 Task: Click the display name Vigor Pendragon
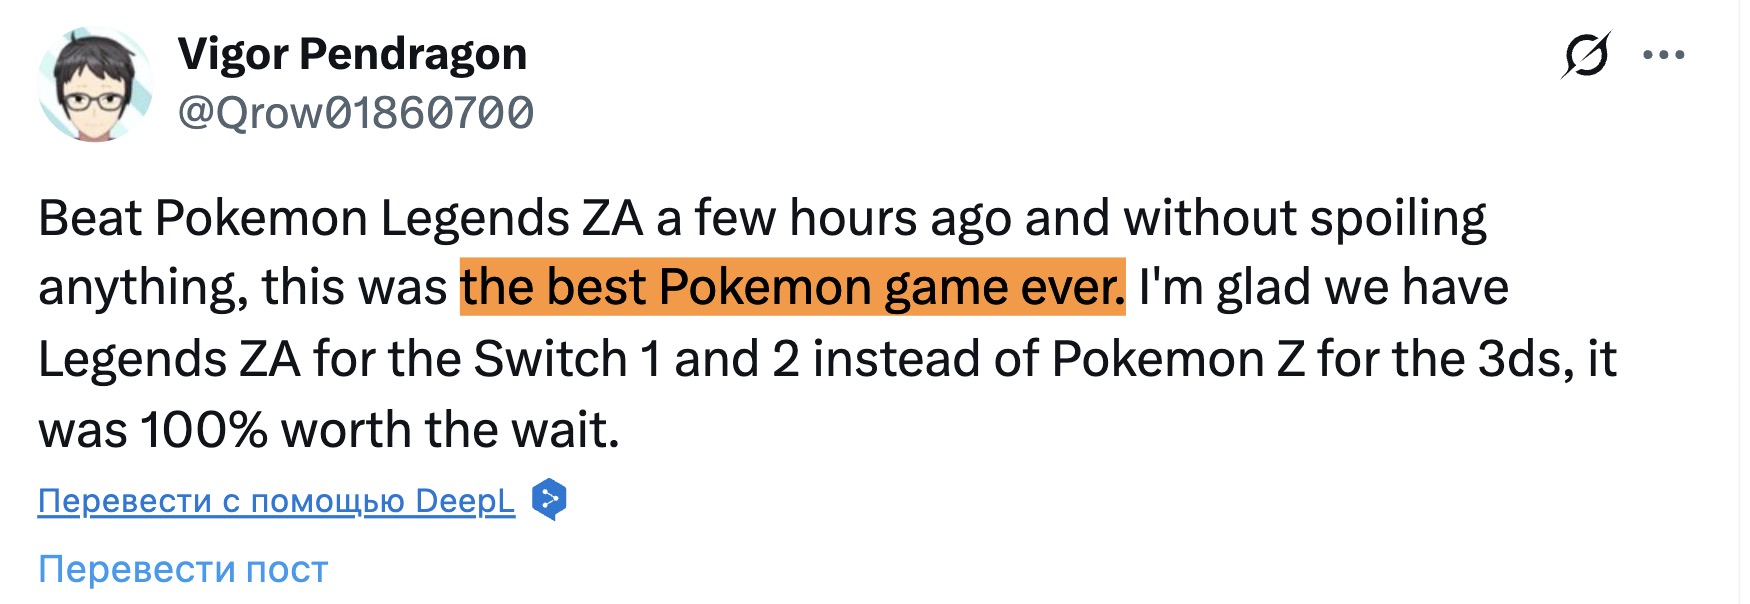352,54
